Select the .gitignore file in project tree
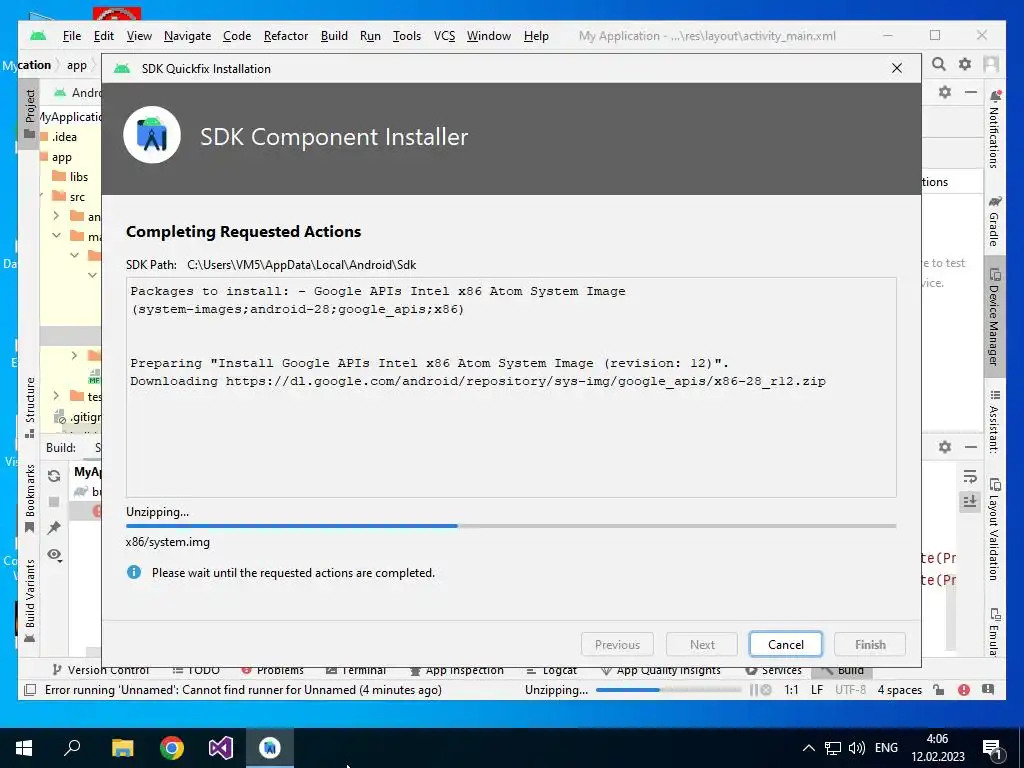Viewport: 1024px width, 768px height. pyautogui.click(x=77, y=417)
